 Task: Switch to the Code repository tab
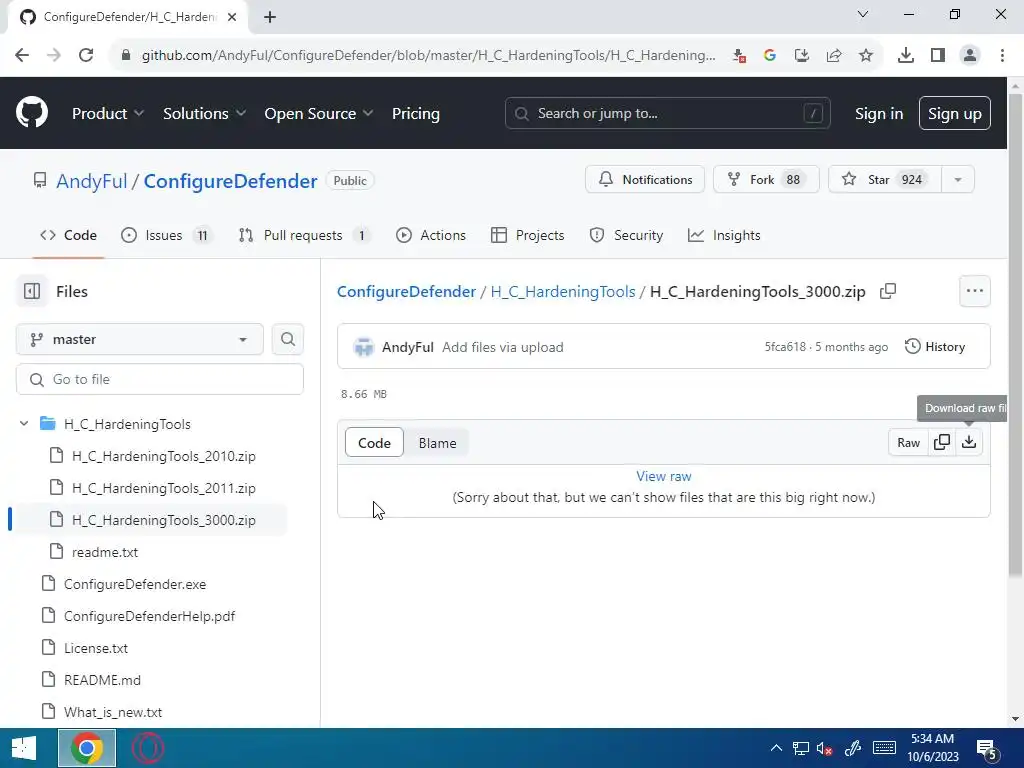coord(69,235)
